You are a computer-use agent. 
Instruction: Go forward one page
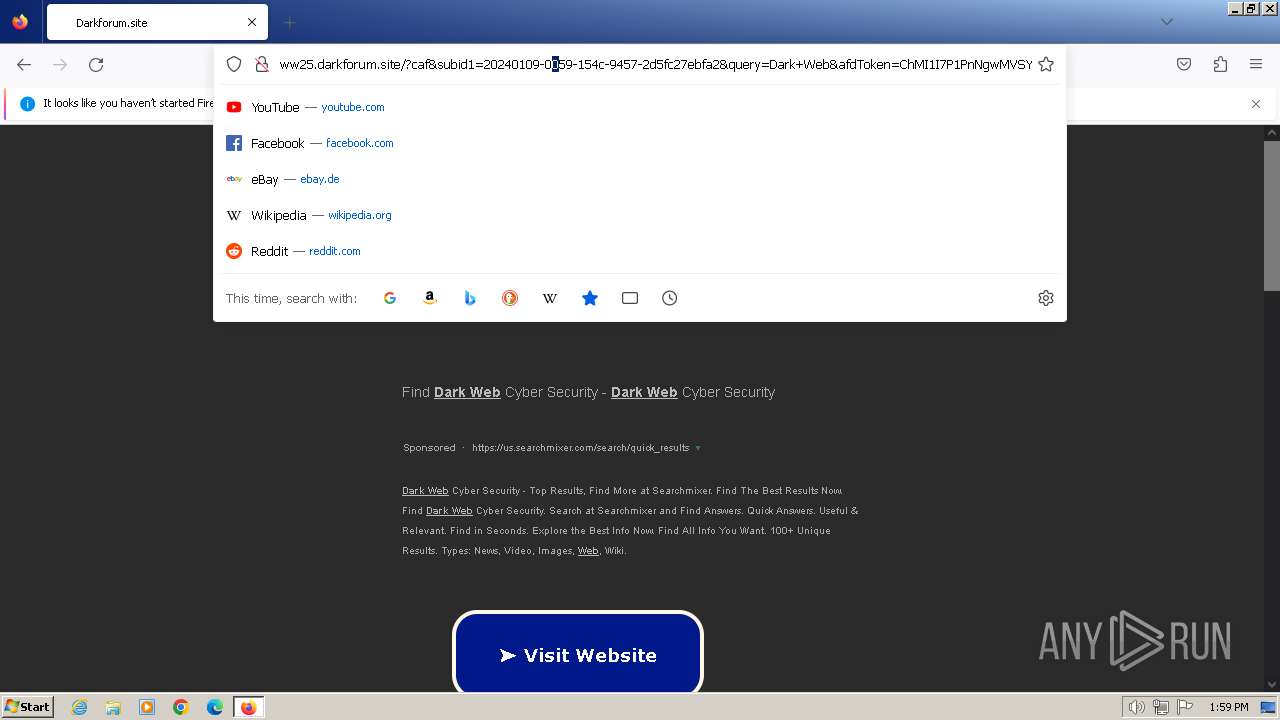[x=60, y=64]
